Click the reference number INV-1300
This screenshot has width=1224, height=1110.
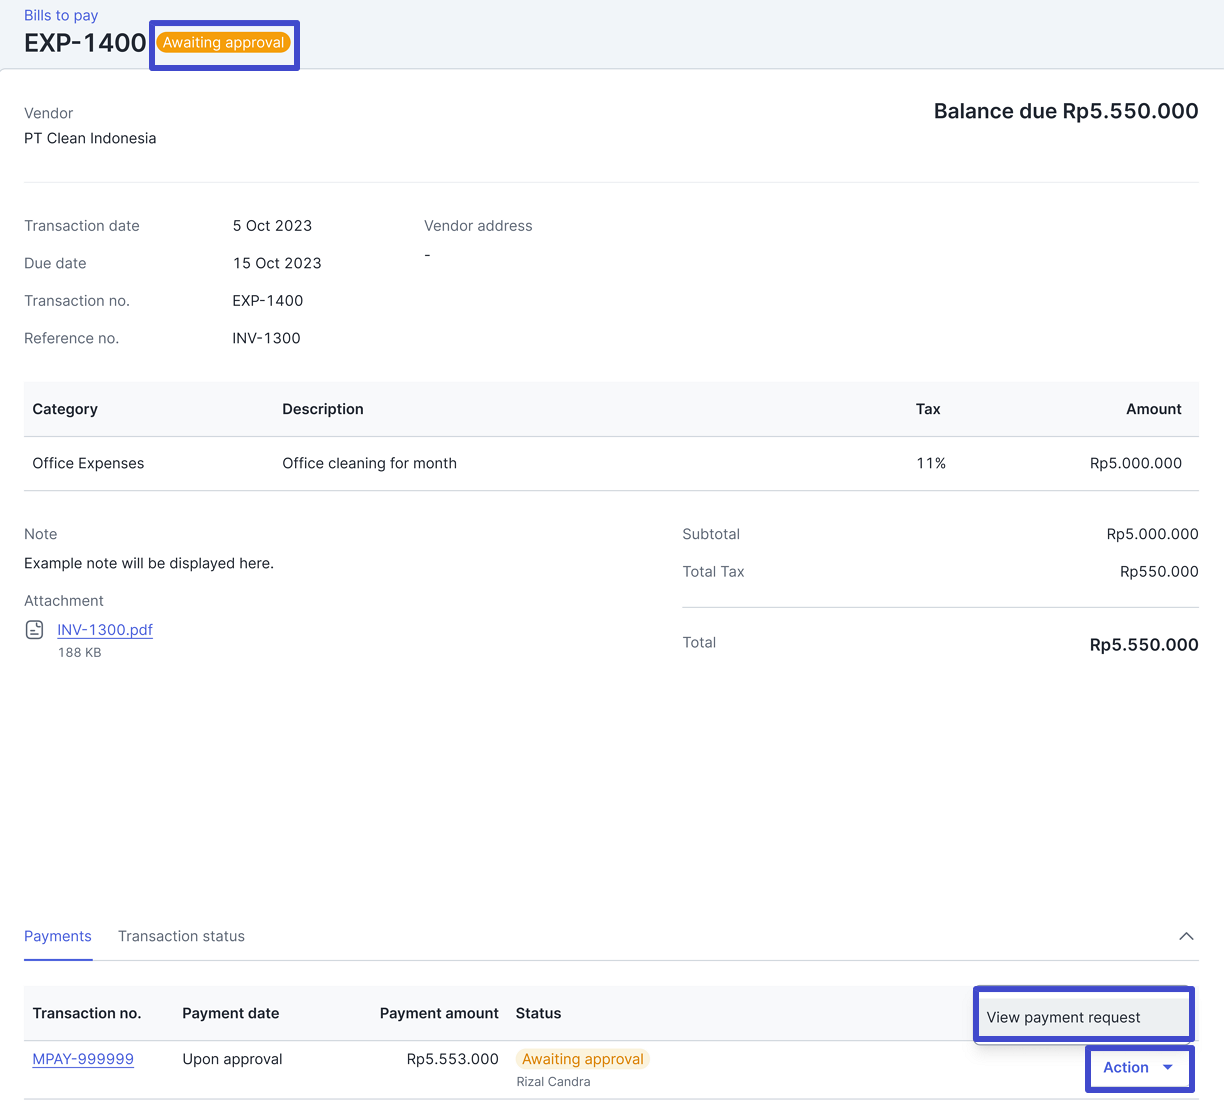266,338
